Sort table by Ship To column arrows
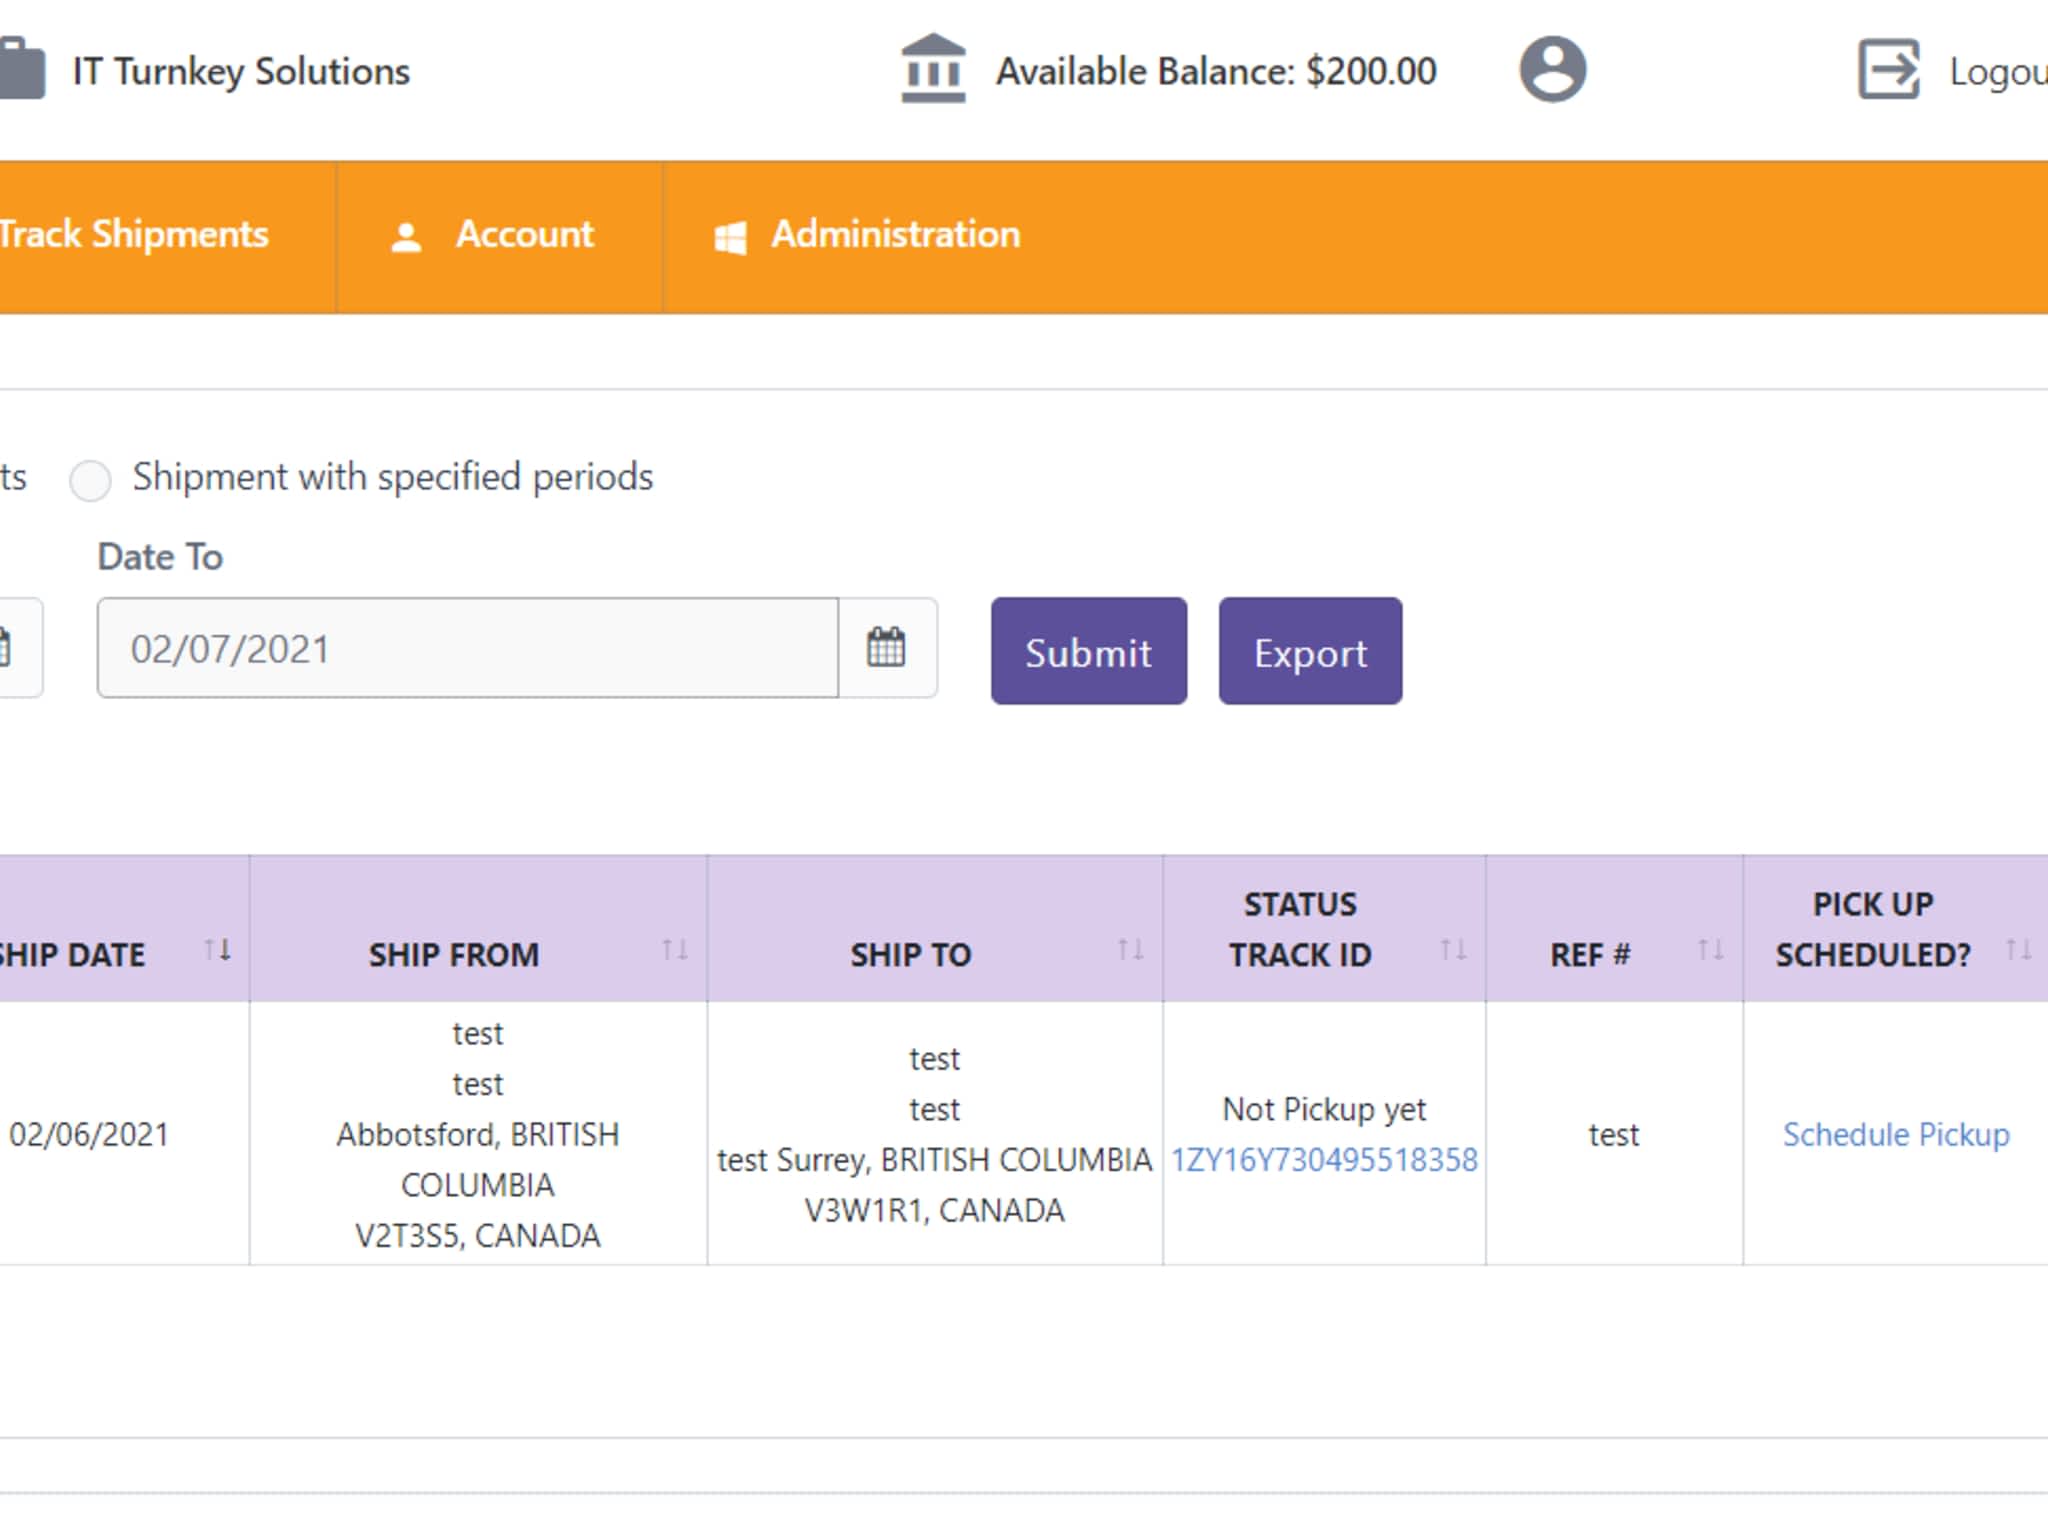The height and width of the screenshot is (1536, 2048). pos(1130,949)
